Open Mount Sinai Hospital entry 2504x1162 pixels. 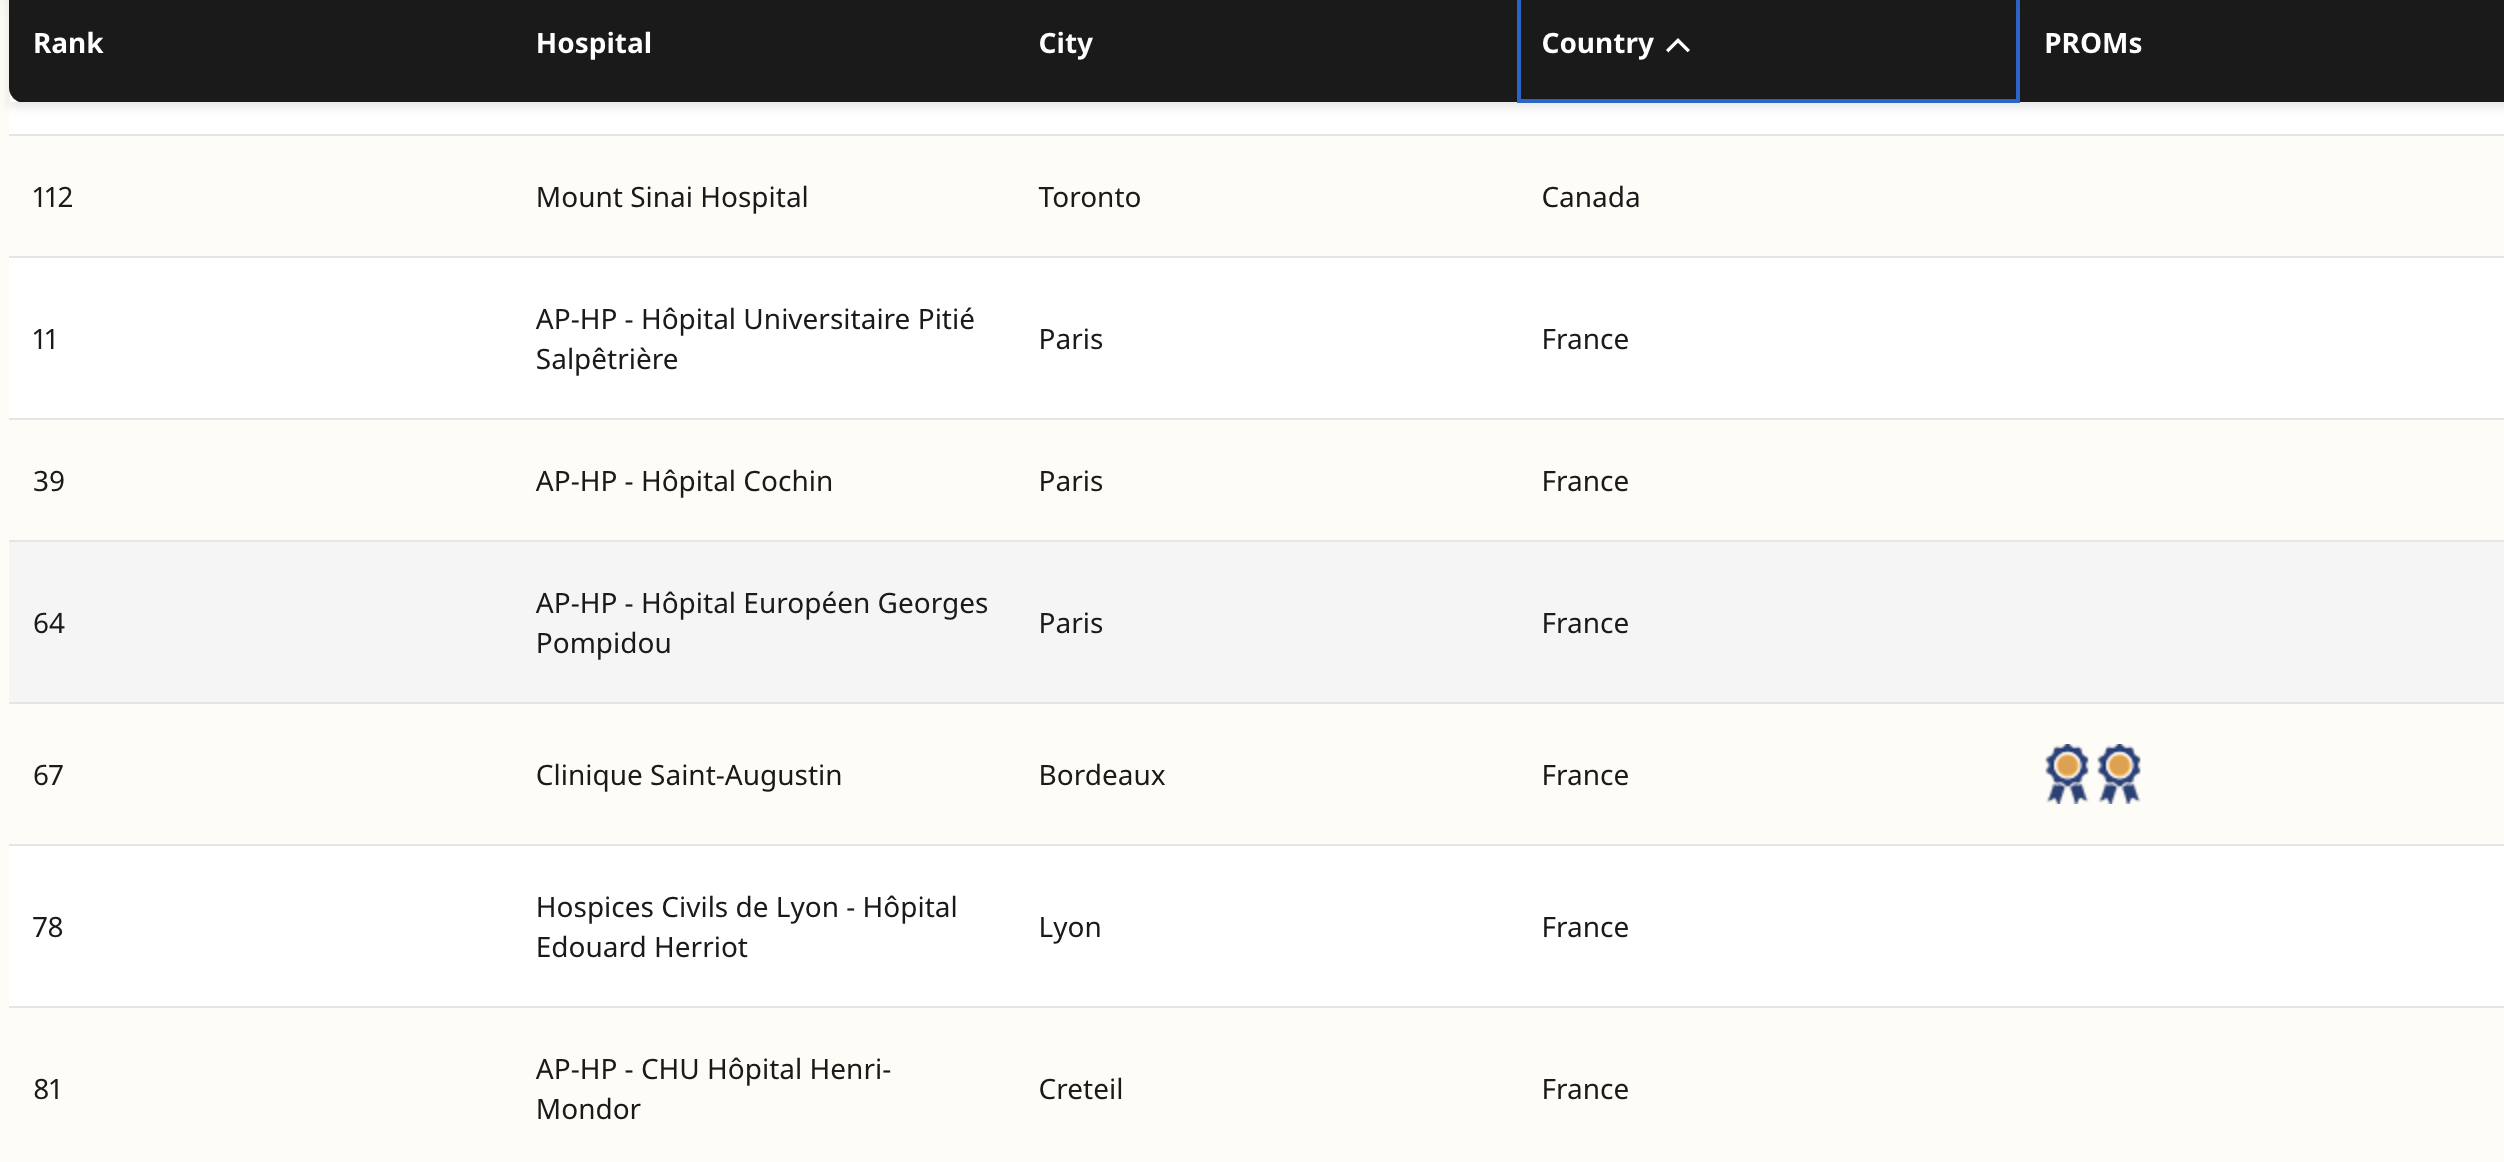tap(671, 197)
